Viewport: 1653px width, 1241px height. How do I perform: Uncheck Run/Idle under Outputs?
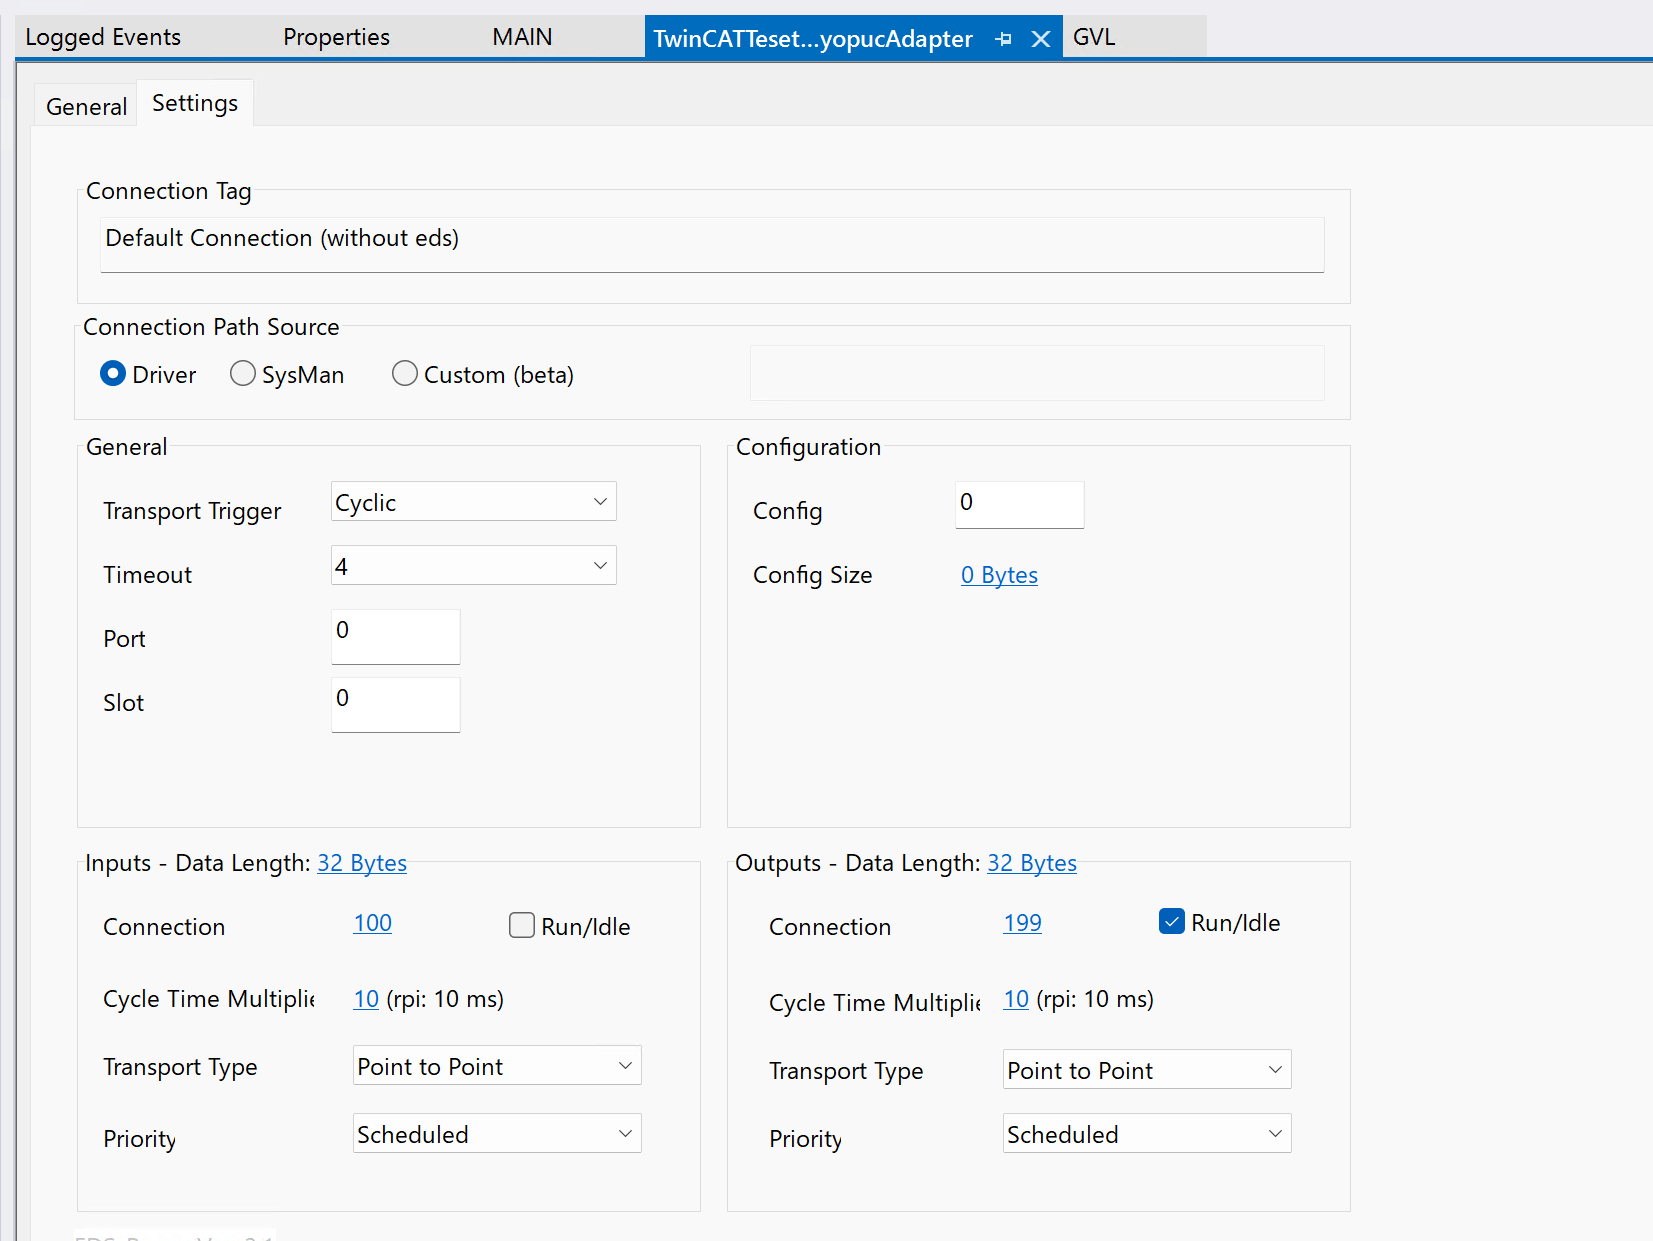click(1171, 921)
